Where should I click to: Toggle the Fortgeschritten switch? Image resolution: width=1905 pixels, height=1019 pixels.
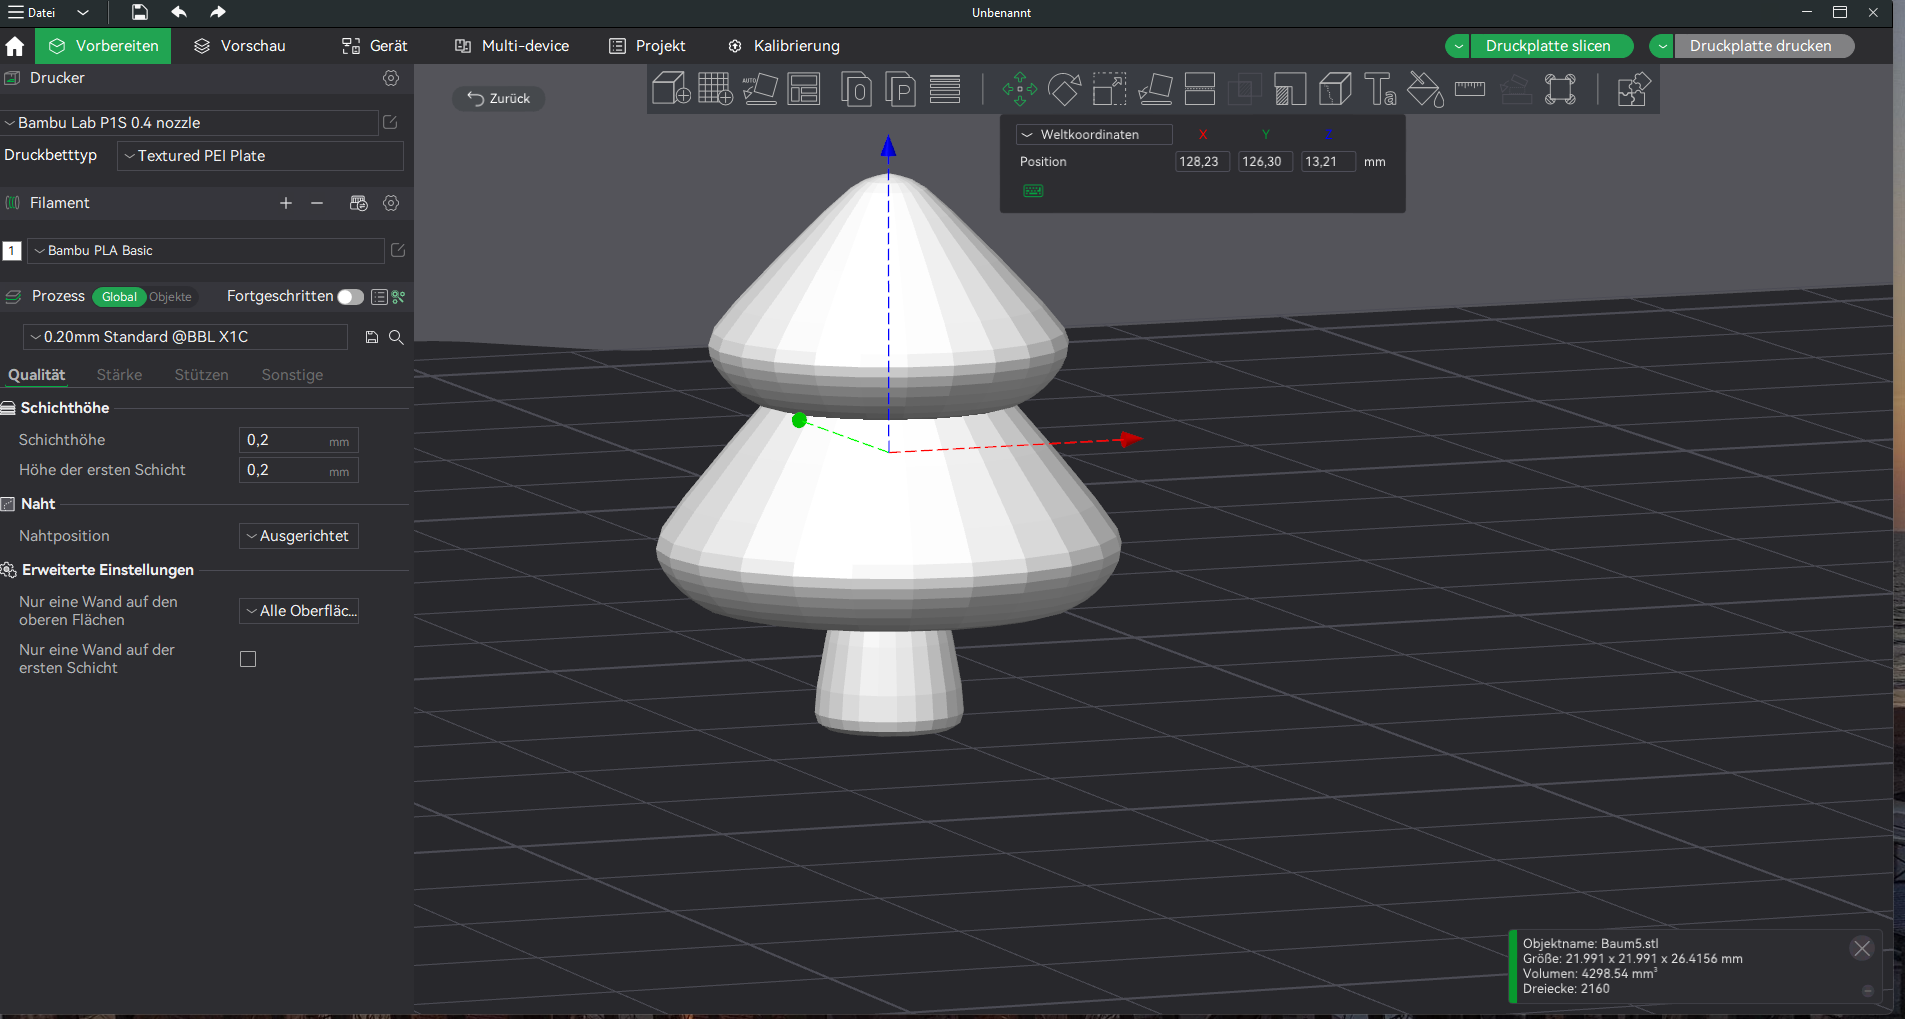350,297
